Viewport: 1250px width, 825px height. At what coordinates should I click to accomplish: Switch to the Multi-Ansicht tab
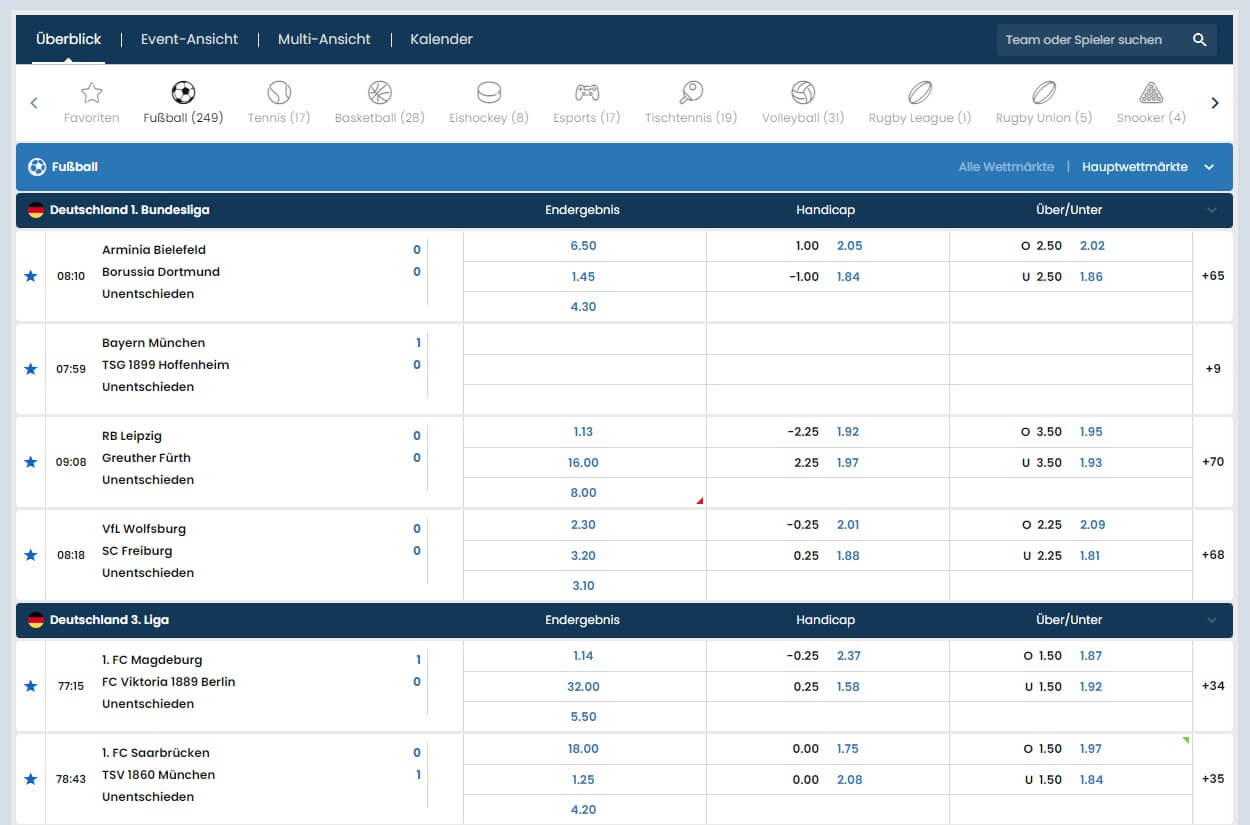pyautogui.click(x=324, y=39)
